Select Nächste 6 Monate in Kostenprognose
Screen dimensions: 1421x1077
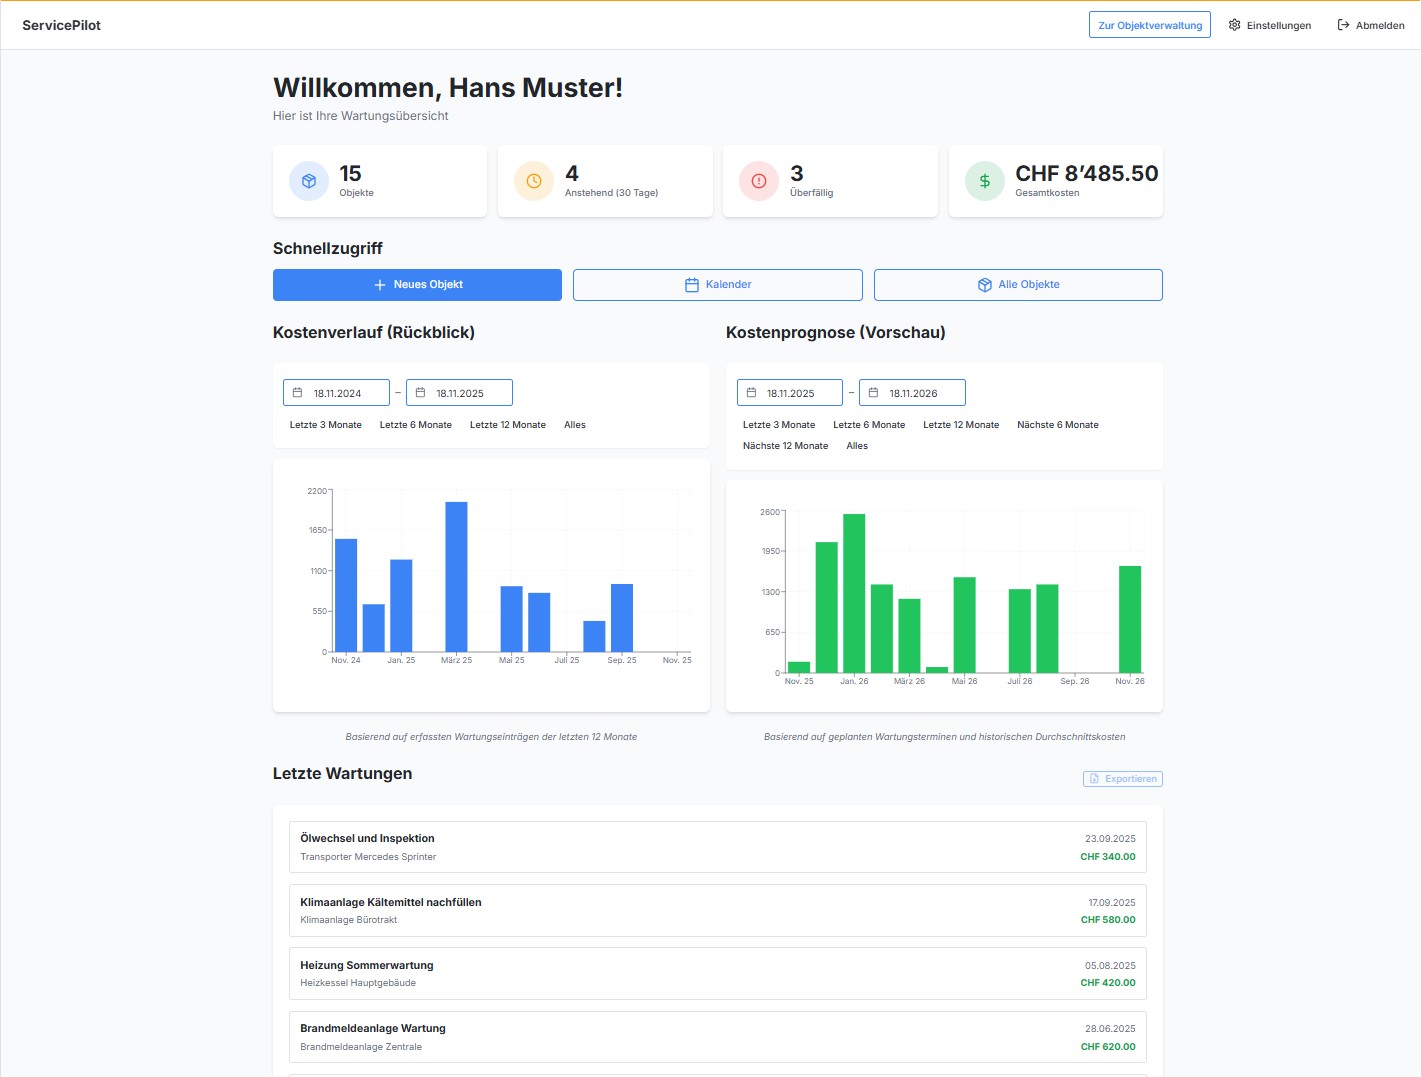pyautogui.click(x=1058, y=425)
